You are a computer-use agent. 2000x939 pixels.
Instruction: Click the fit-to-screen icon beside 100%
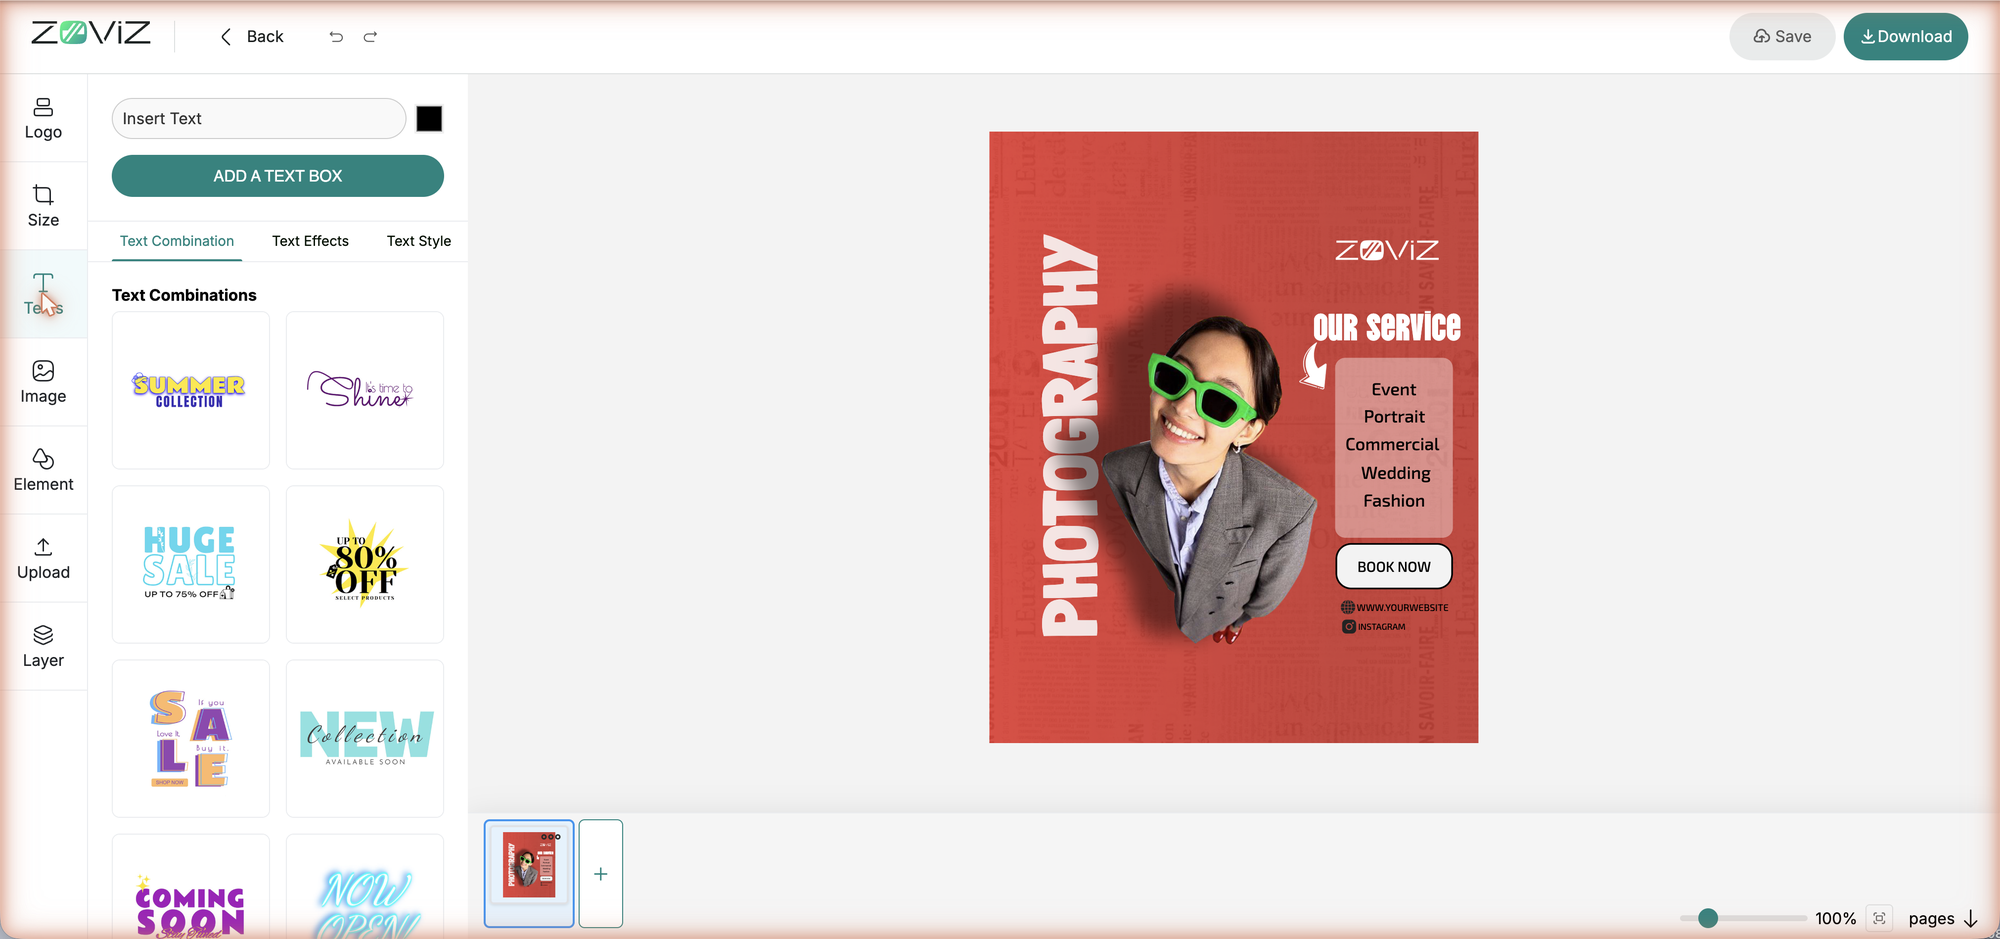tap(1880, 918)
